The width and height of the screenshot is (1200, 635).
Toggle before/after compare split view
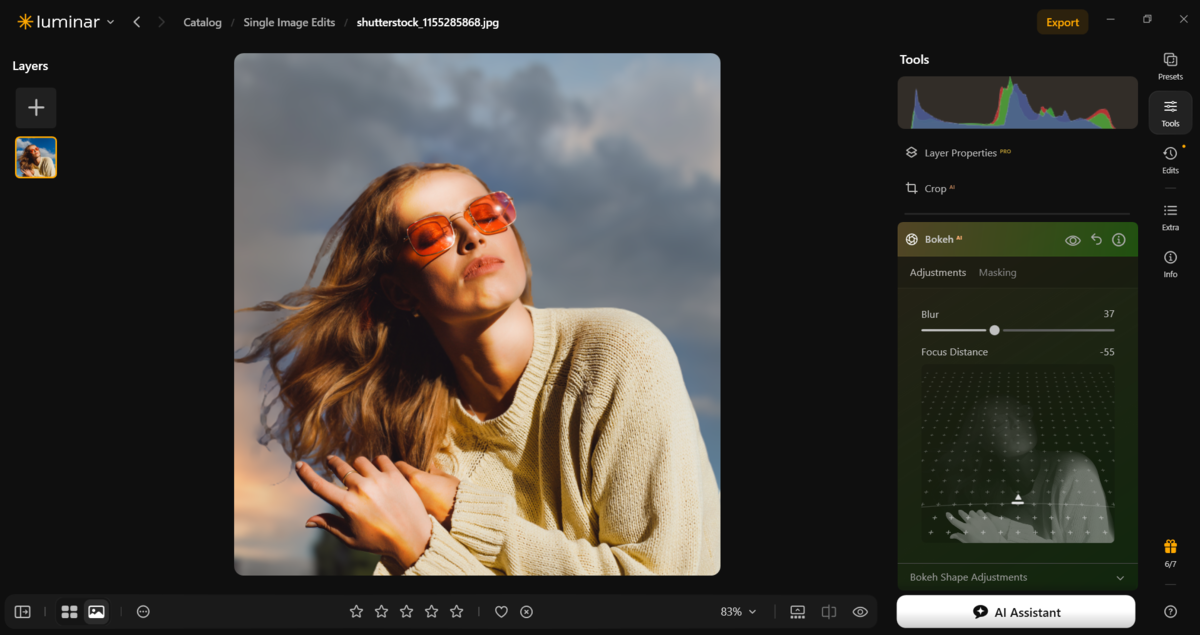tap(829, 612)
